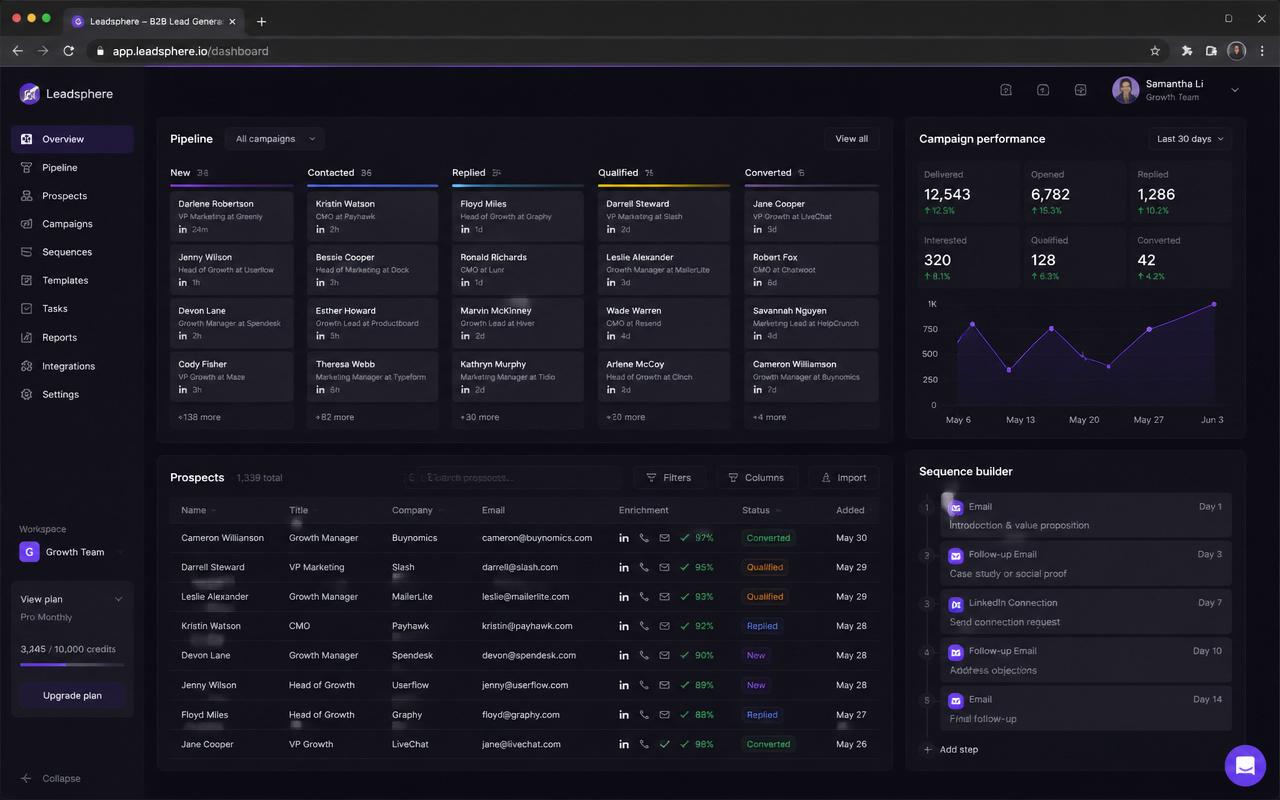Click the Leadsphere logo icon
Viewport: 1280px width, 800px height.
click(x=30, y=94)
